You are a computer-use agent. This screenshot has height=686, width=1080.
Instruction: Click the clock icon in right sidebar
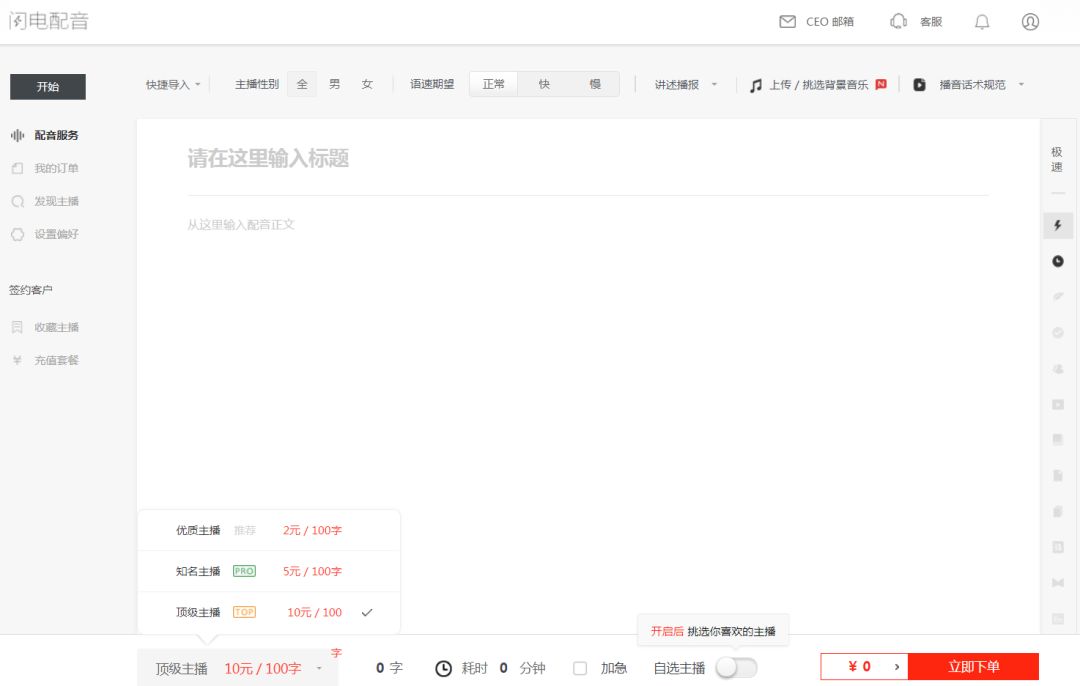1058,261
